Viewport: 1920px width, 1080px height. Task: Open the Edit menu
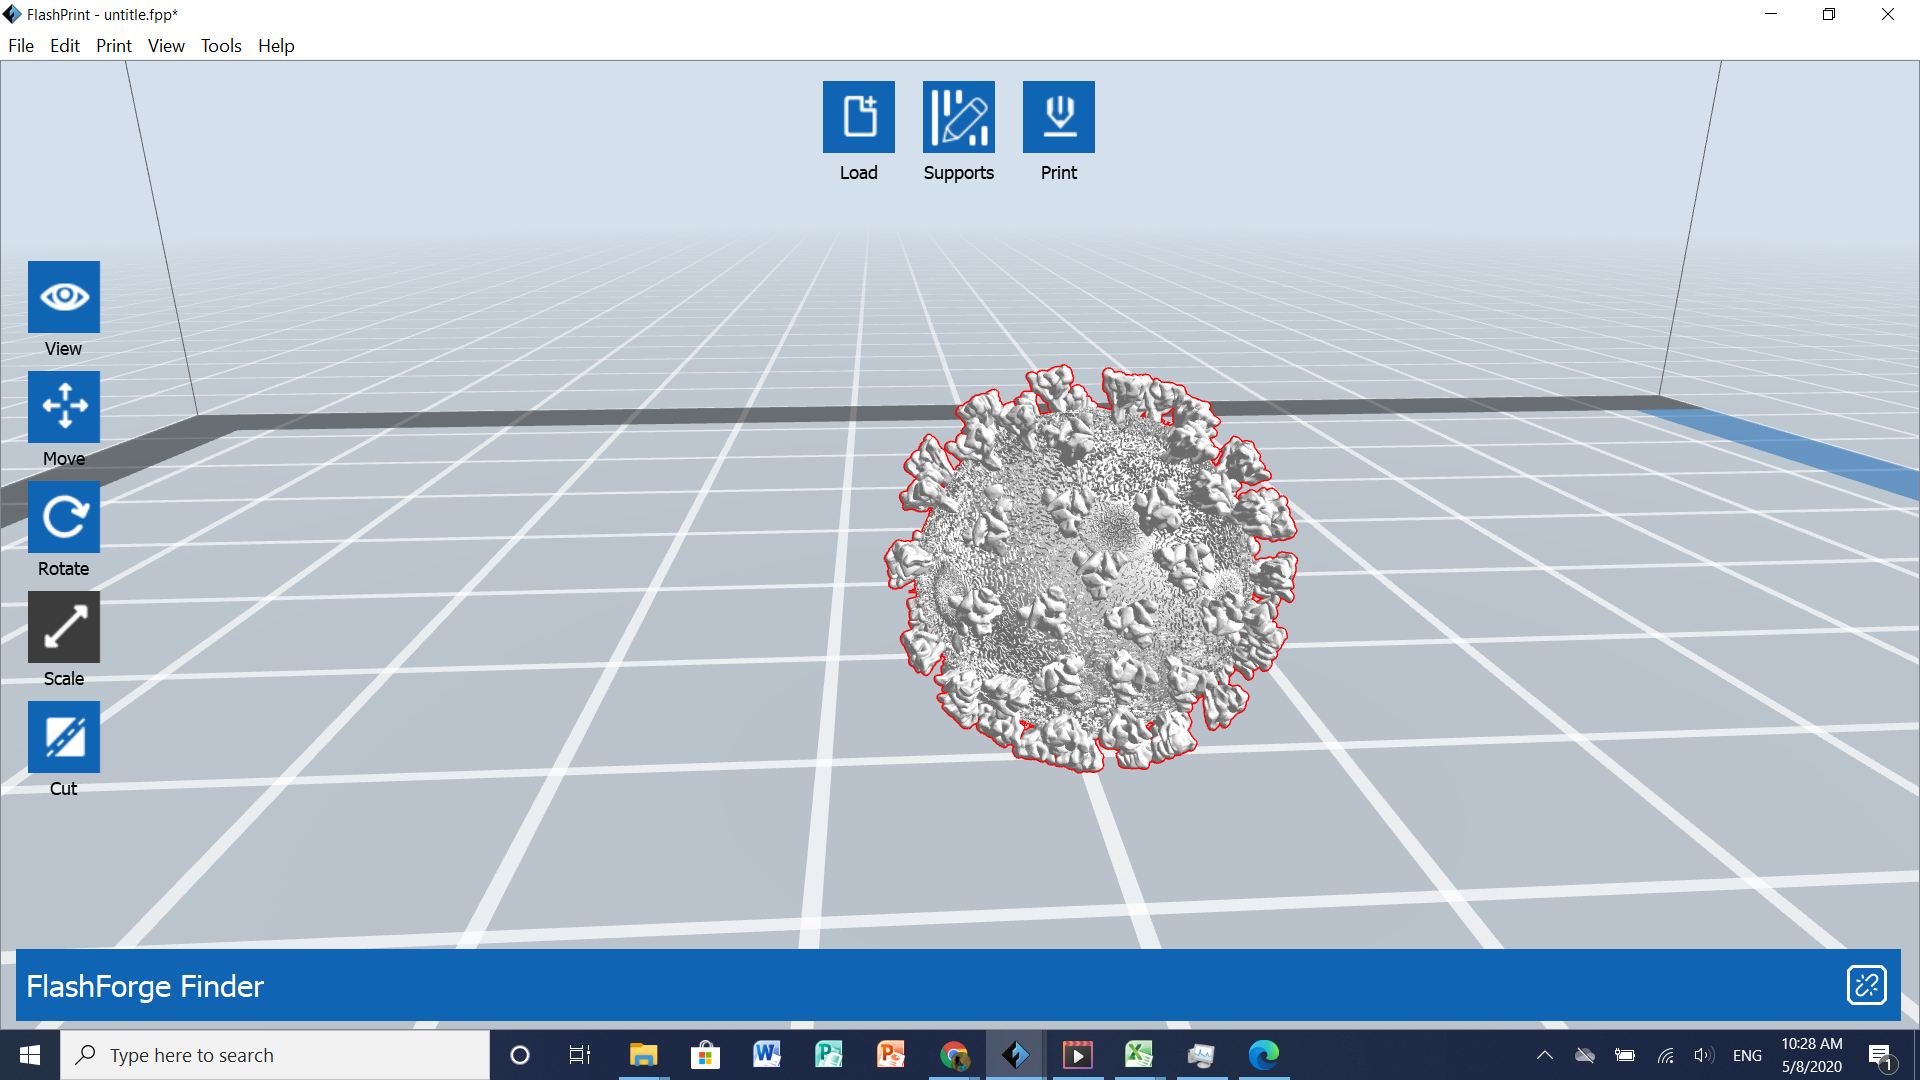[x=65, y=46]
